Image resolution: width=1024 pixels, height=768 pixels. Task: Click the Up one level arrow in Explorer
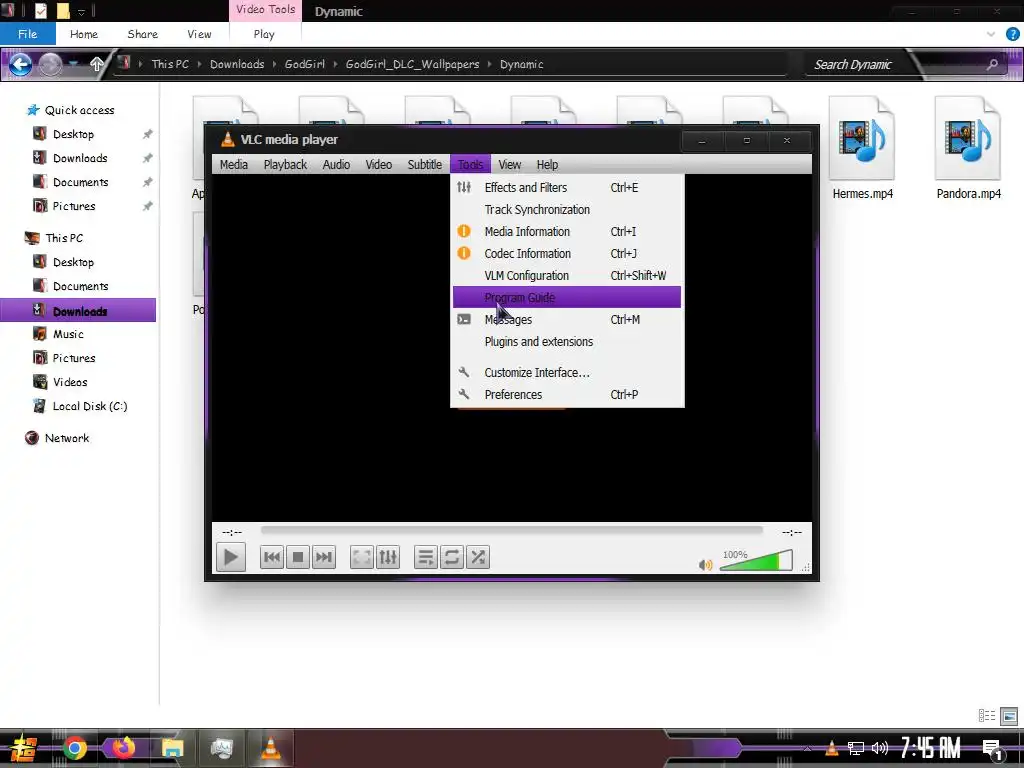pos(97,64)
